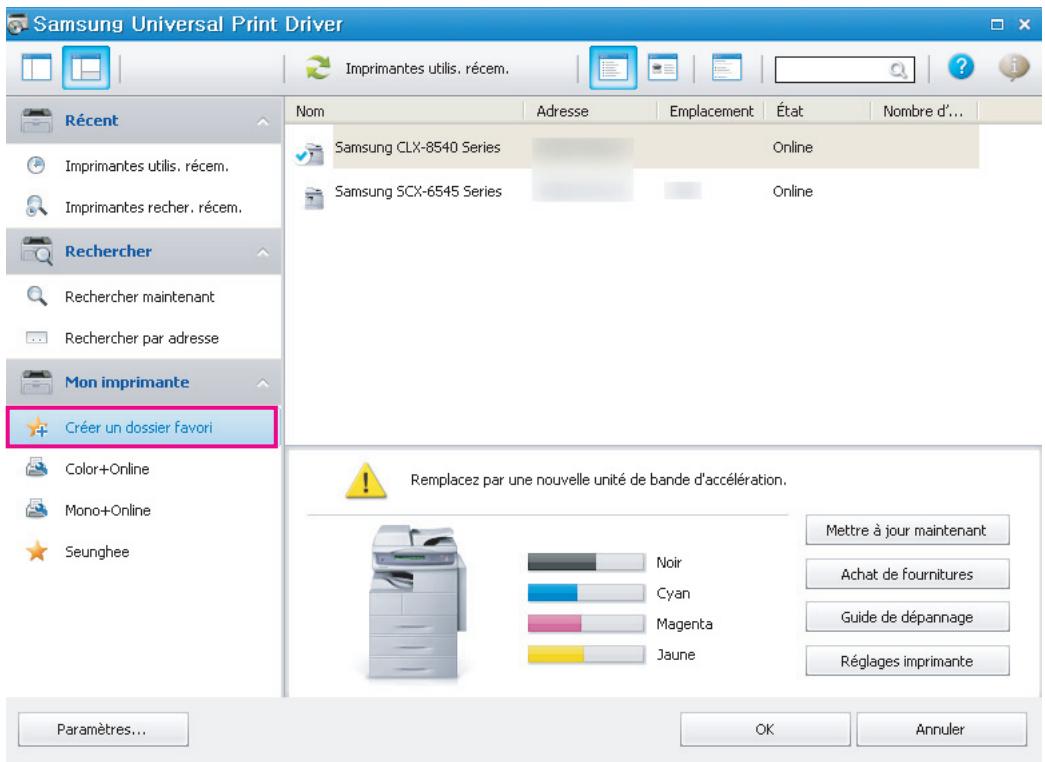The width and height of the screenshot is (1045, 762).
Task: Choose the third view mode icon
Action: [726, 67]
